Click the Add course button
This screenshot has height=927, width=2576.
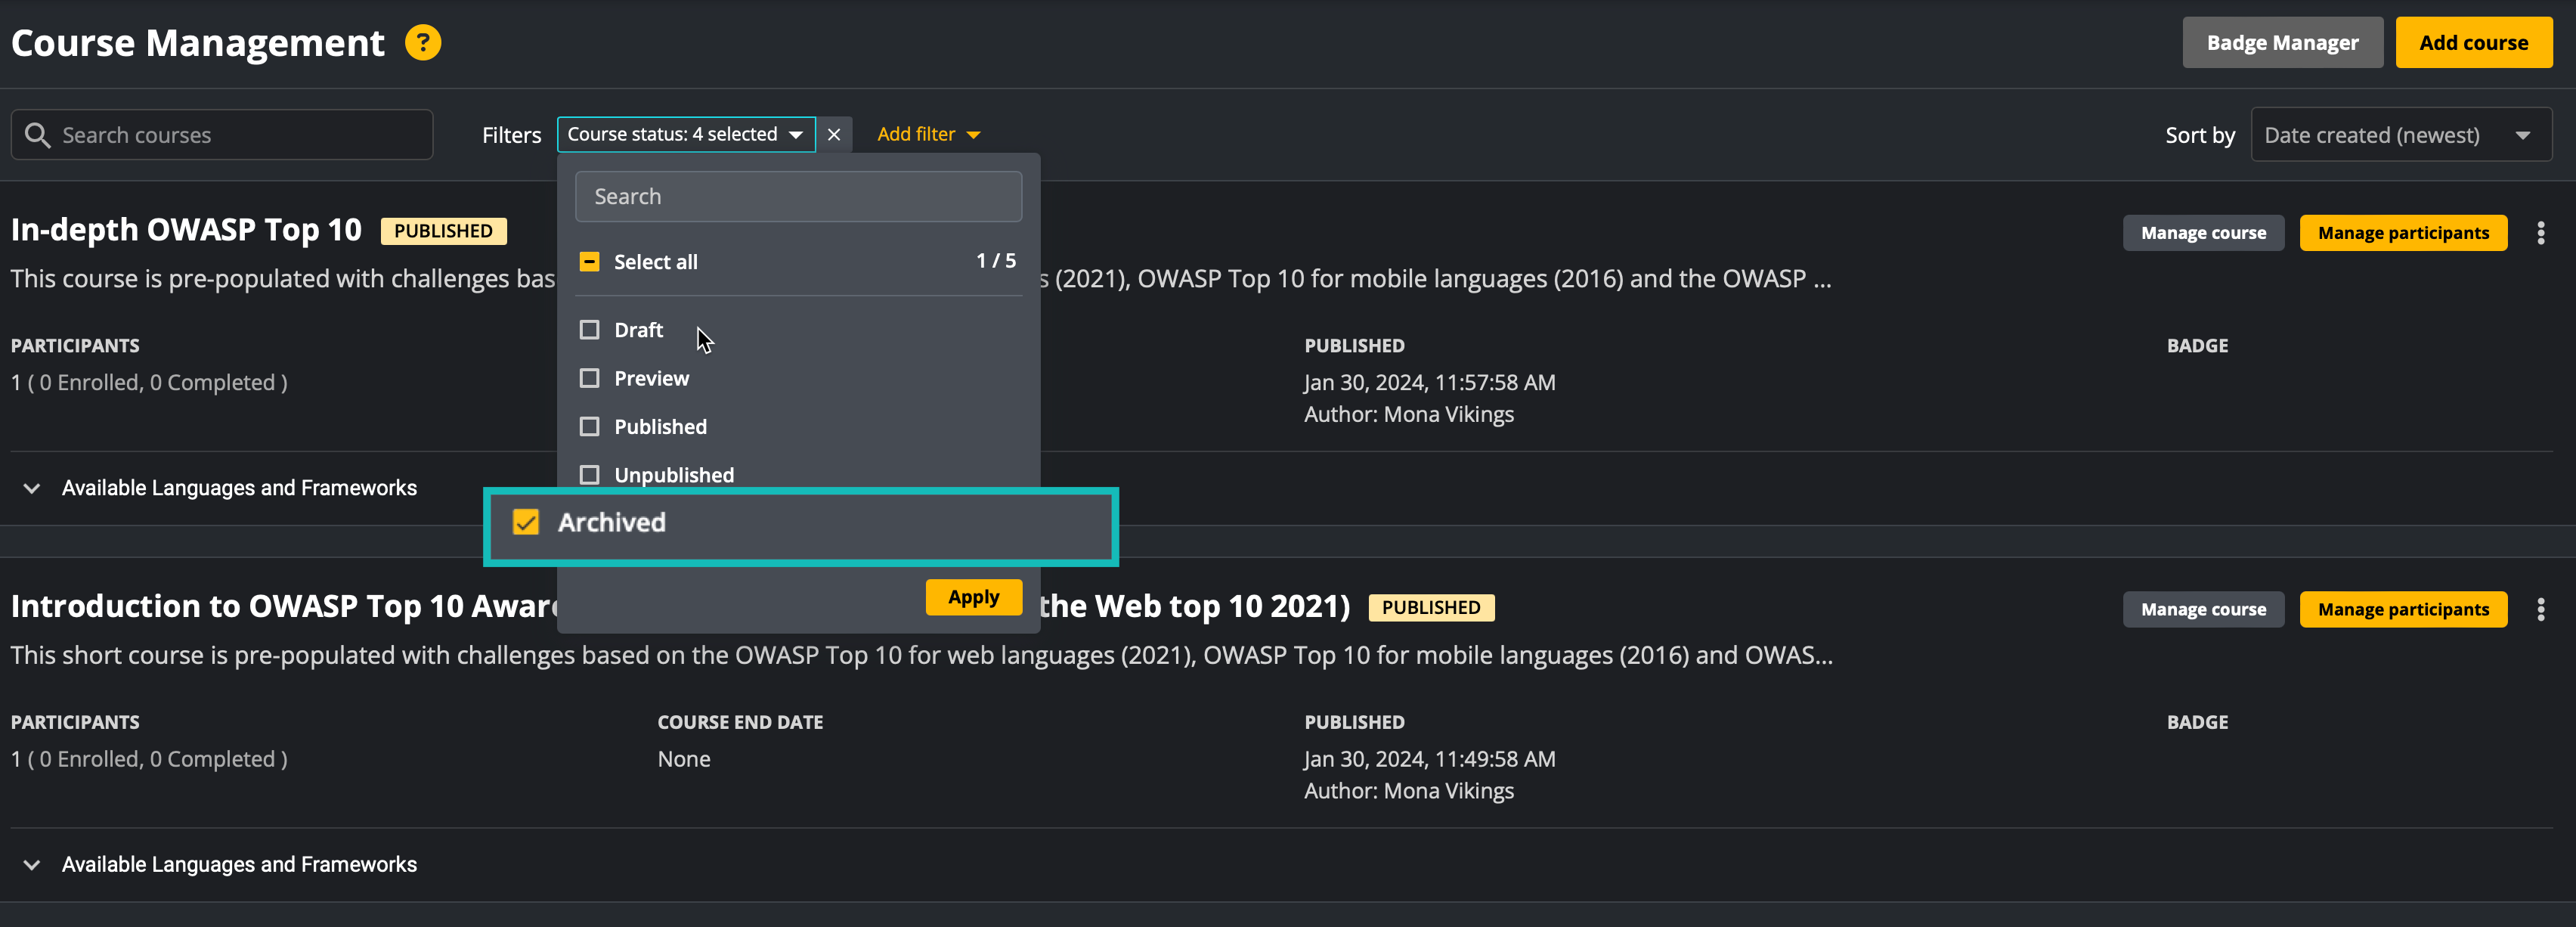[x=2473, y=43]
